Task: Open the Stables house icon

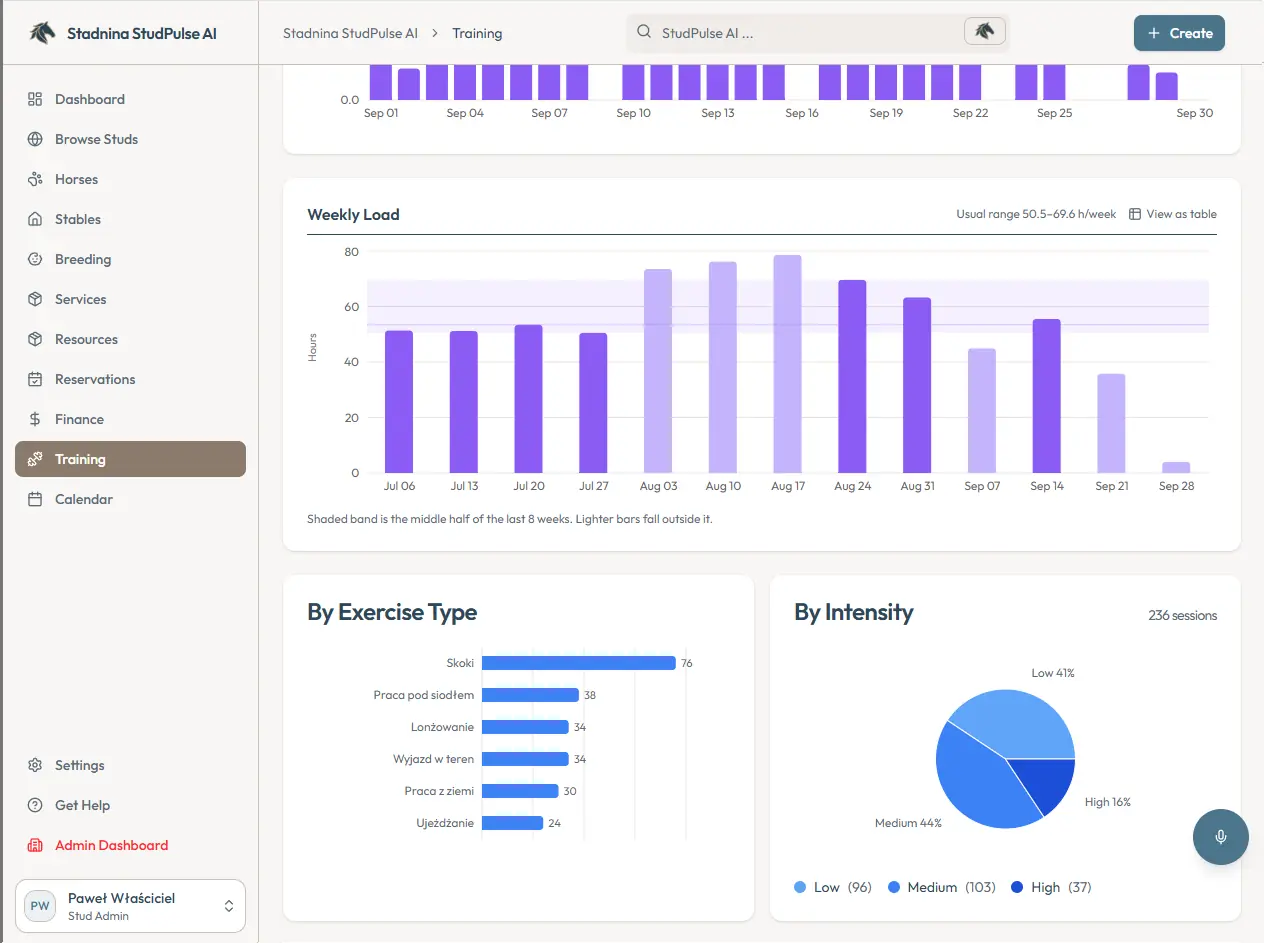Action: 35,219
